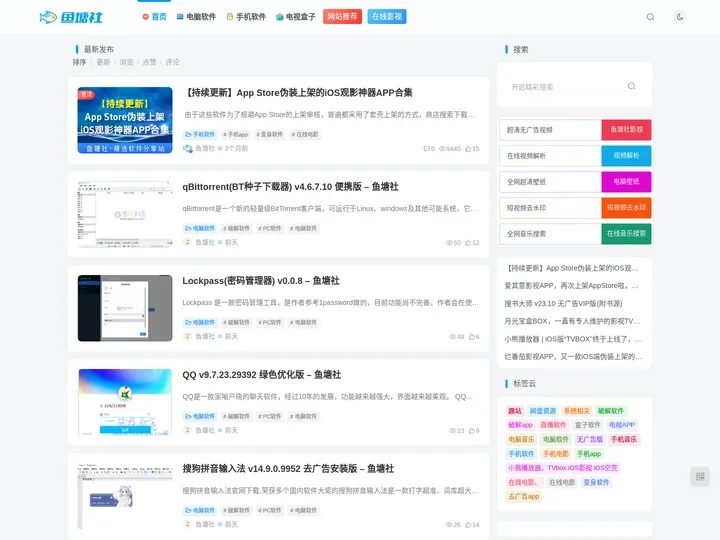Click the 鱼塘社 fish logo
Screen dimensions: 720x540
pyautogui.click(x=71, y=17)
